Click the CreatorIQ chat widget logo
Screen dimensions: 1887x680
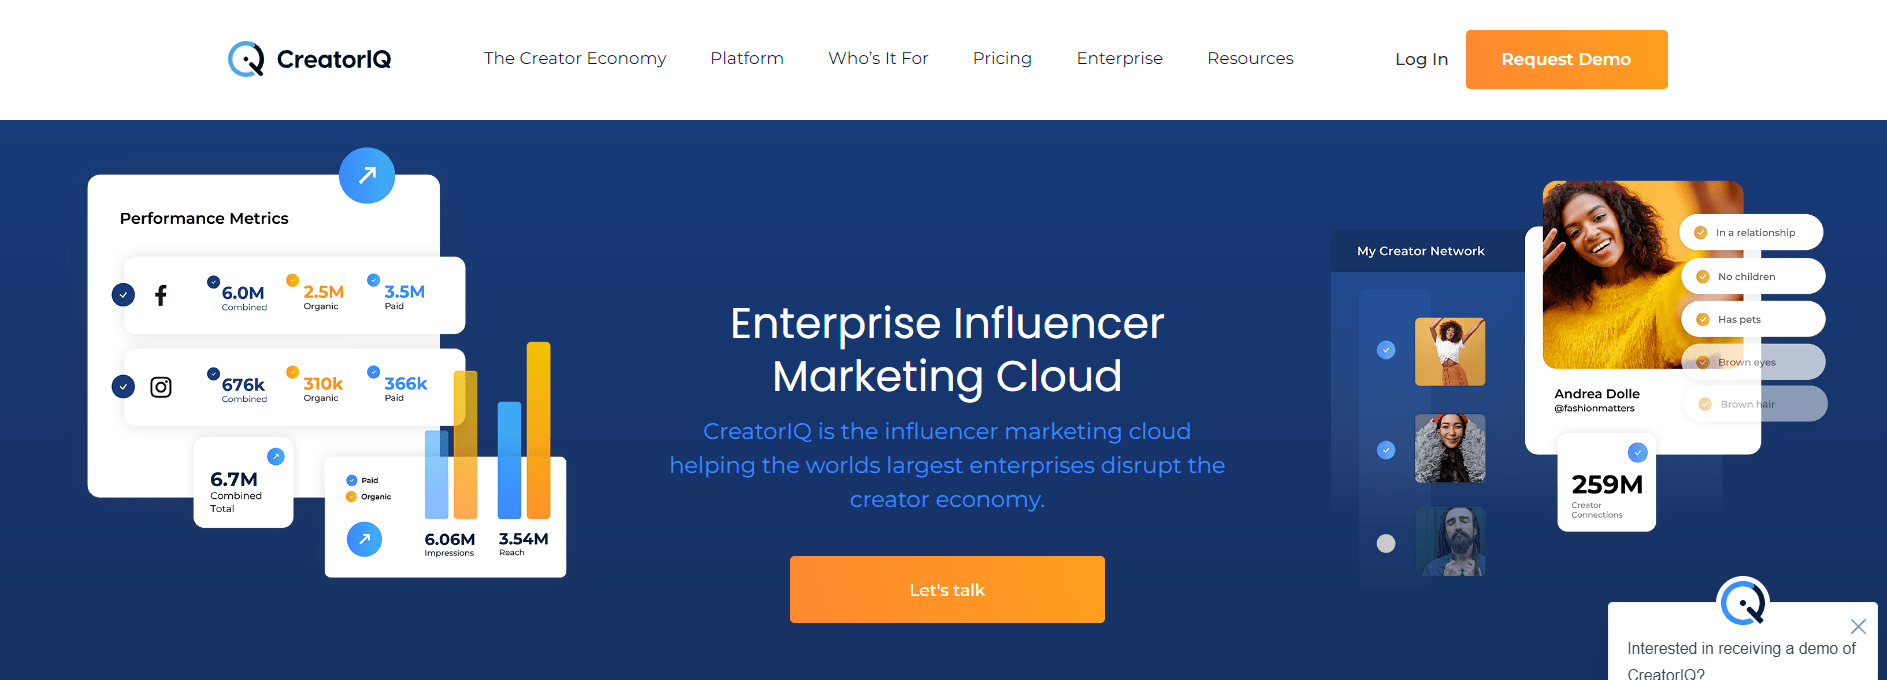(x=1743, y=603)
